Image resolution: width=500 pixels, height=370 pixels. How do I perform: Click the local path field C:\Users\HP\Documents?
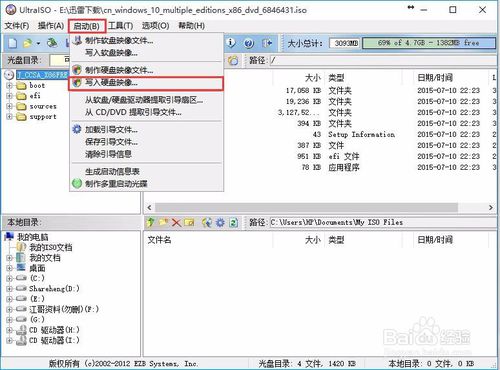point(383,222)
